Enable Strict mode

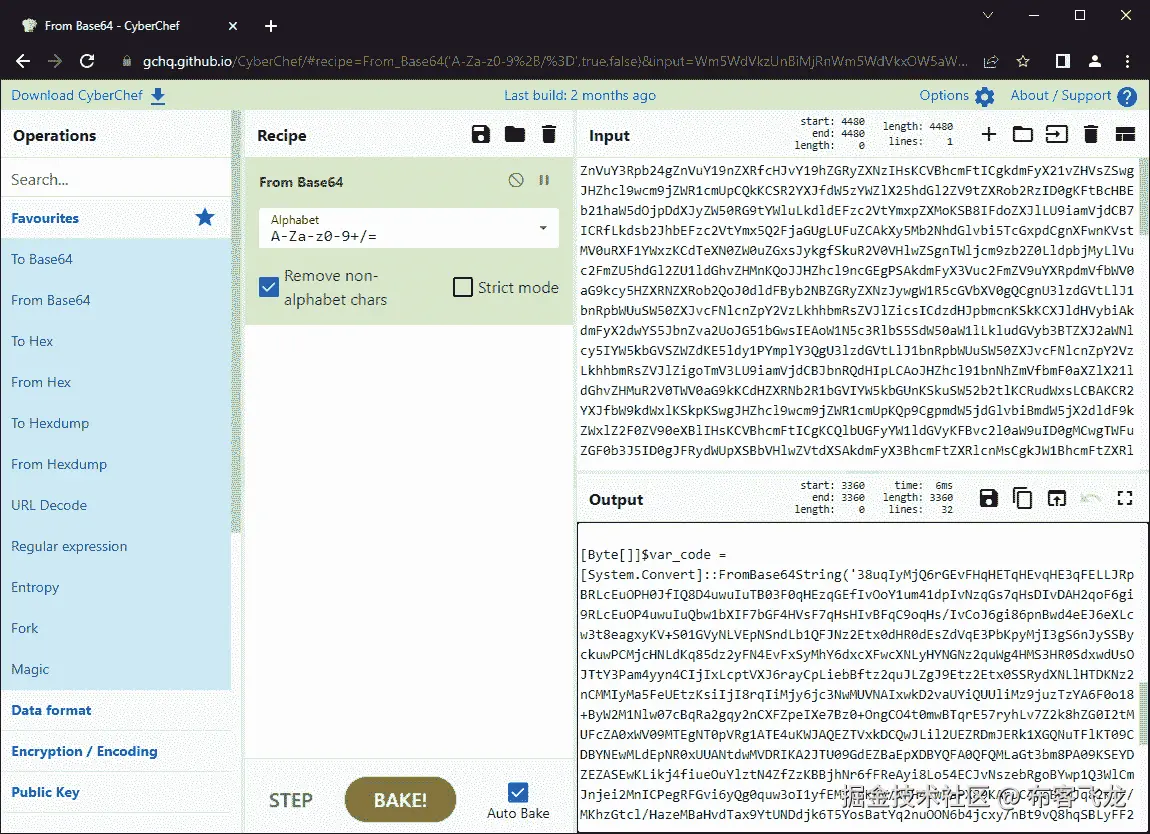click(462, 287)
